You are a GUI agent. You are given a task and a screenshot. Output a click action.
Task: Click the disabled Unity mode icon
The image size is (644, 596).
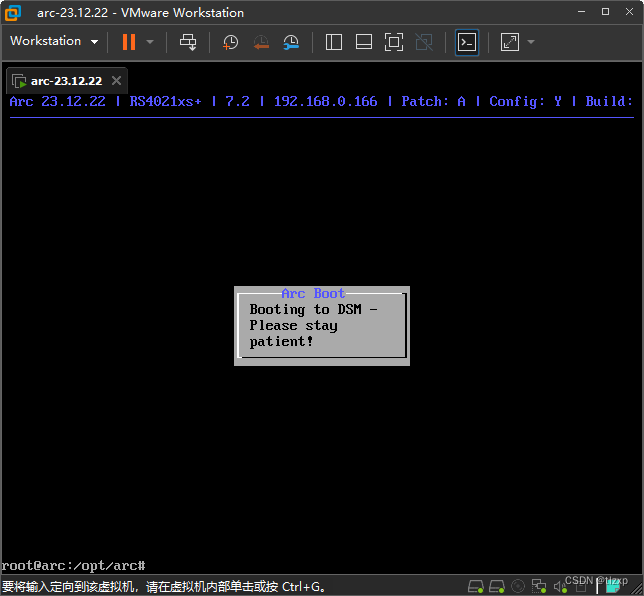point(424,42)
